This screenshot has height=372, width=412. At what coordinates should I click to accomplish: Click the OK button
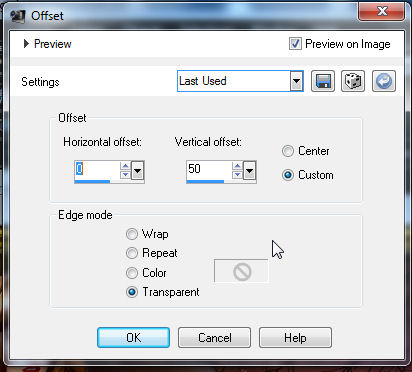pos(133,338)
